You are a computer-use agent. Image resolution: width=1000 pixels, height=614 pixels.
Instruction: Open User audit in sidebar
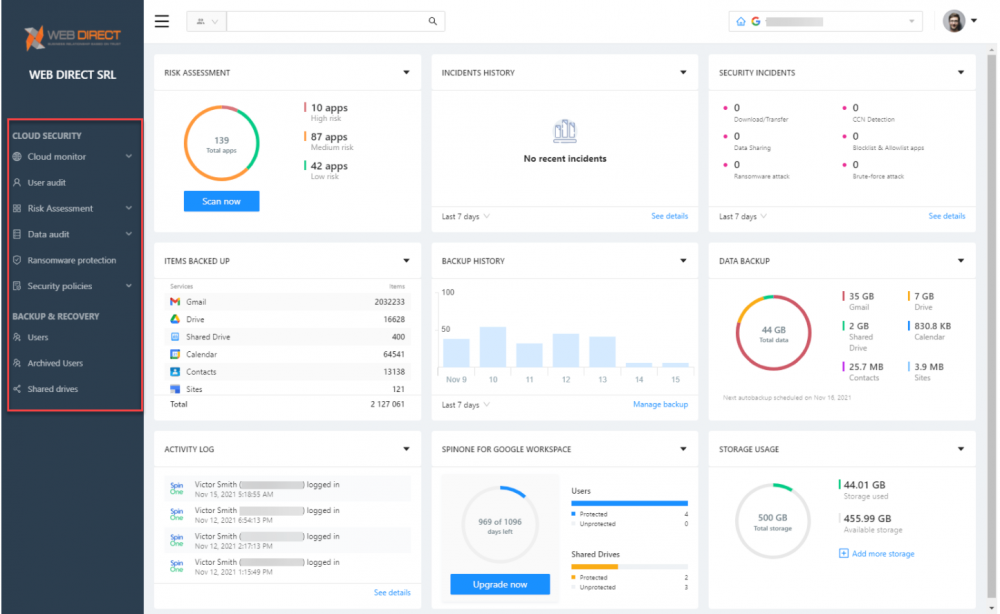pos(47,182)
